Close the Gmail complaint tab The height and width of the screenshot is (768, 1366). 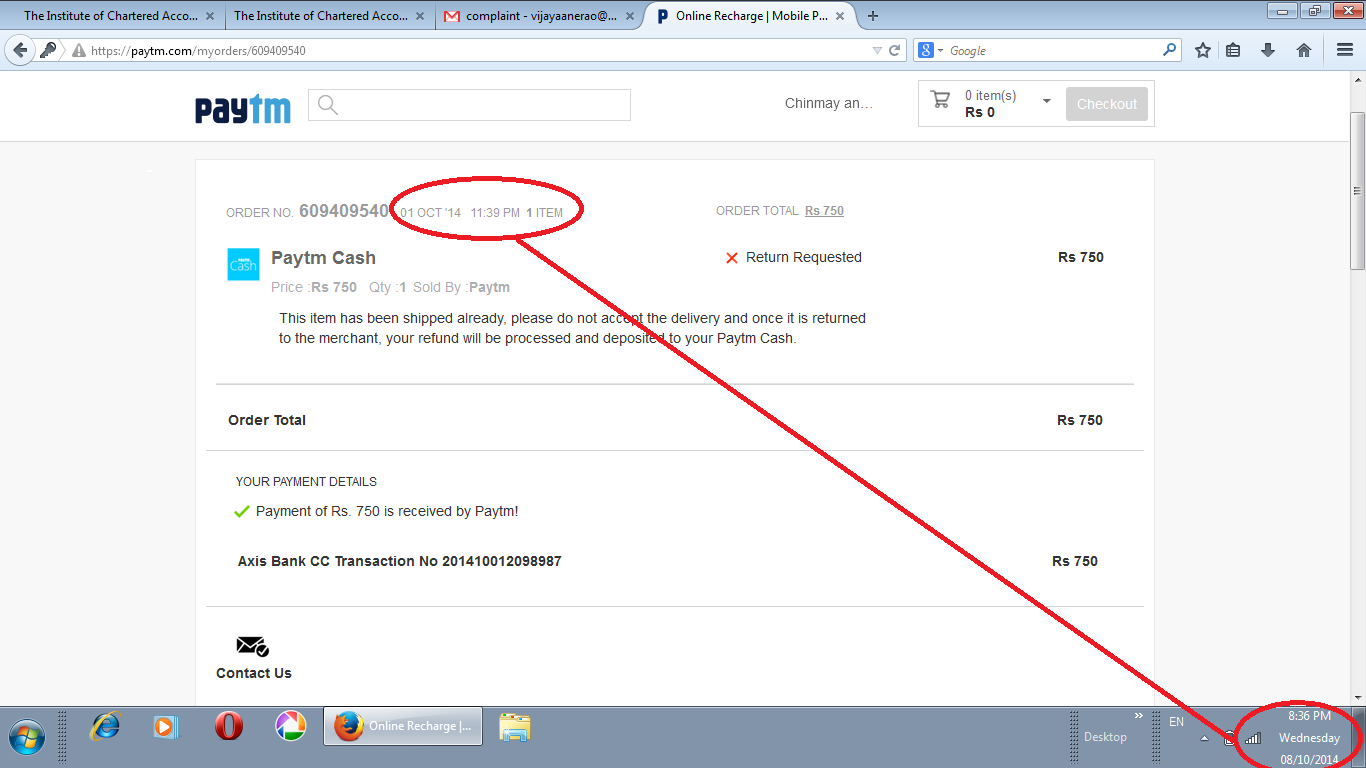(x=630, y=17)
